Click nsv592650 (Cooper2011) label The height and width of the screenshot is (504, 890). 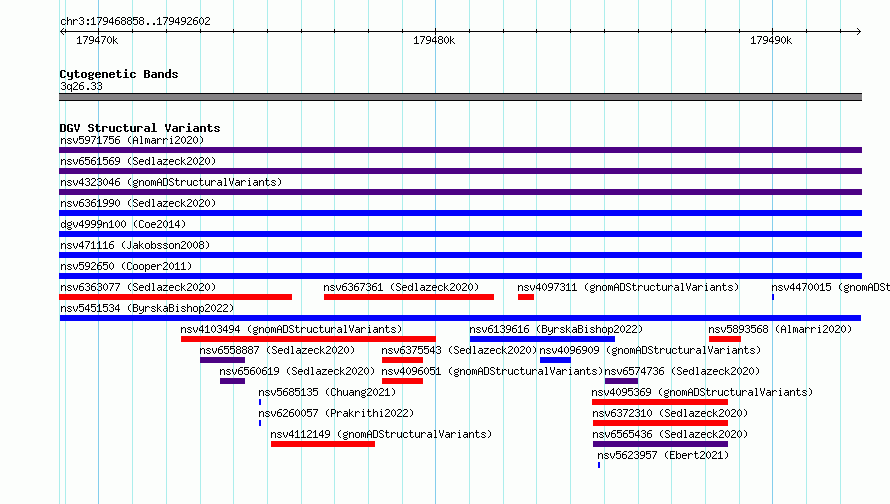pyautogui.click(x=126, y=266)
